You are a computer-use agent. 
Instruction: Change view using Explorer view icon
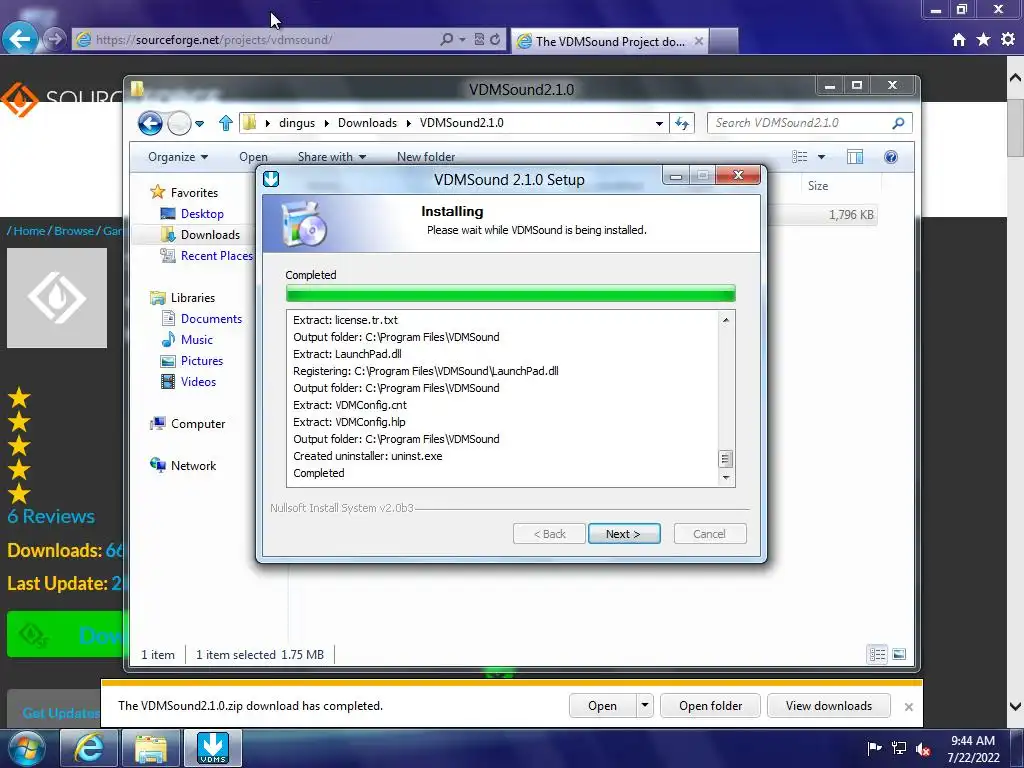tap(799, 157)
